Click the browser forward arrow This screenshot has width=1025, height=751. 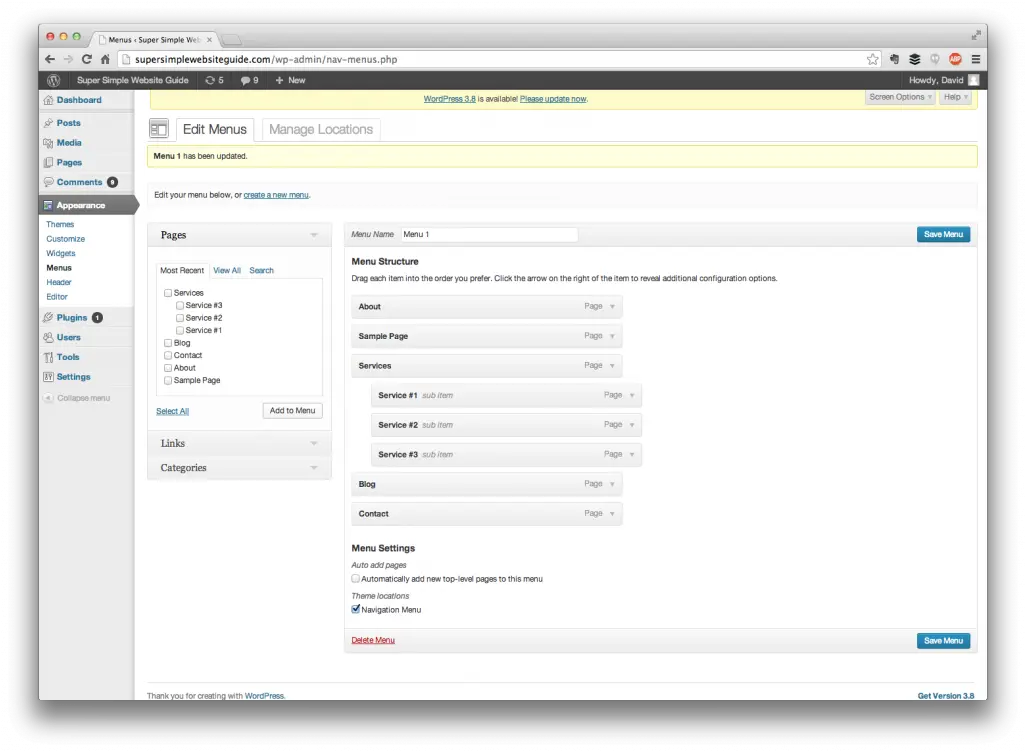pos(68,59)
